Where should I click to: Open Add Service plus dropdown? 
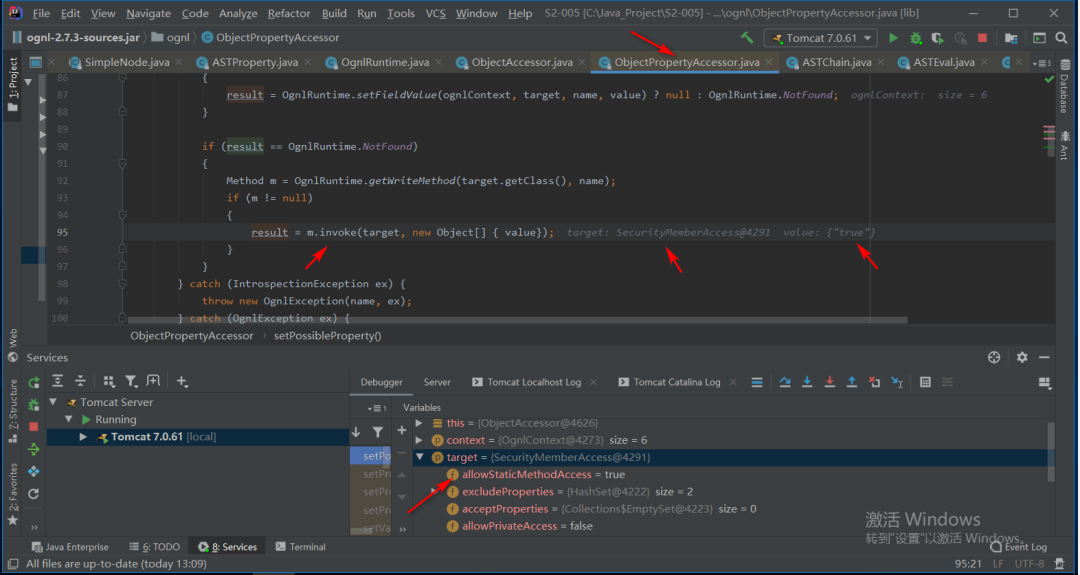[182, 381]
